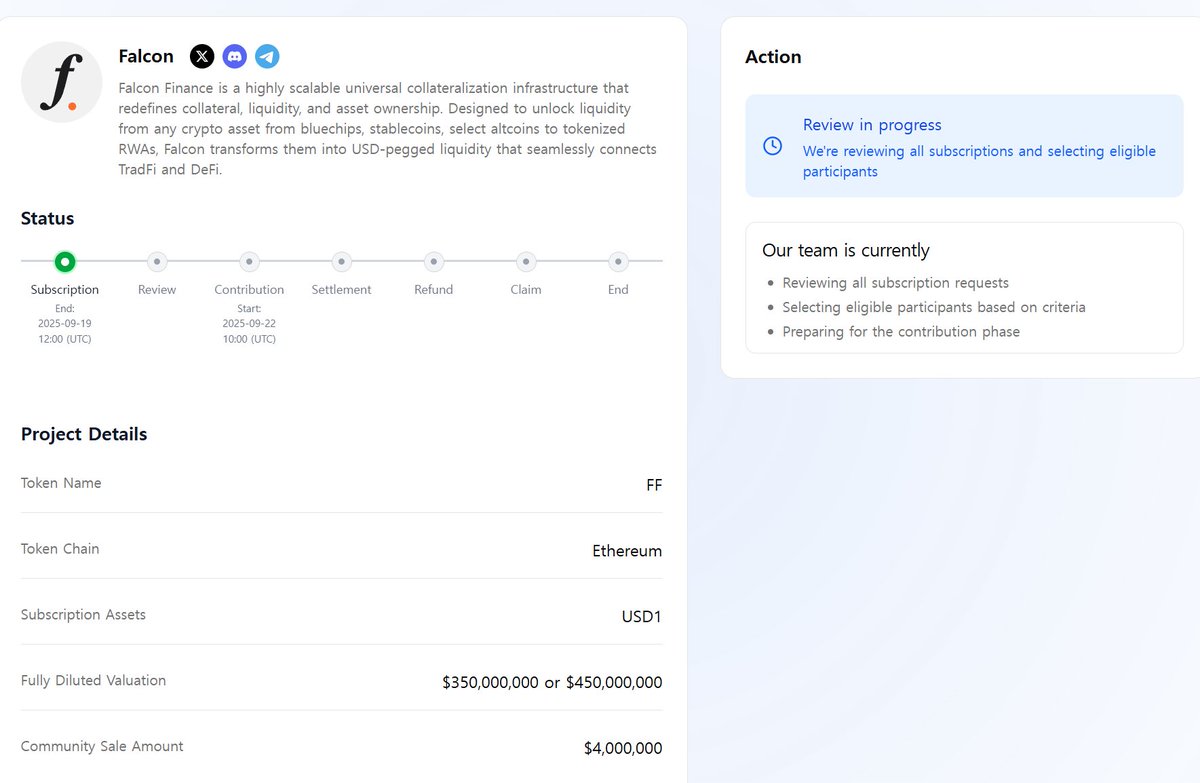
Task: Click the 'Fully Diluted Valuation' label
Action: [x=93, y=681]
